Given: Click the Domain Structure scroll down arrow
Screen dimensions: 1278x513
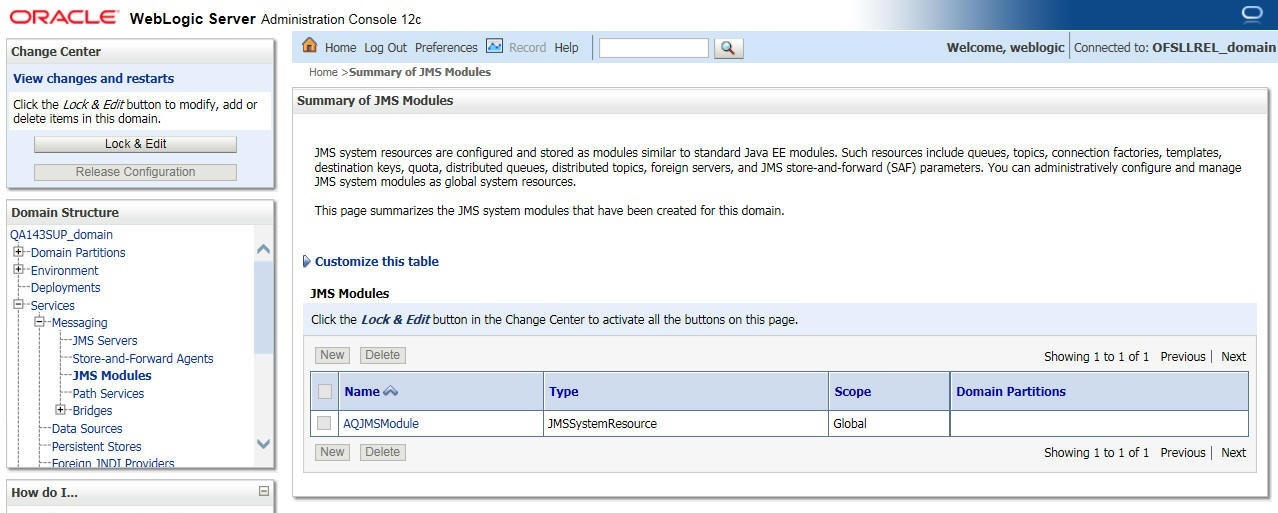Looking at the screenshot, I should click(264, 443).
